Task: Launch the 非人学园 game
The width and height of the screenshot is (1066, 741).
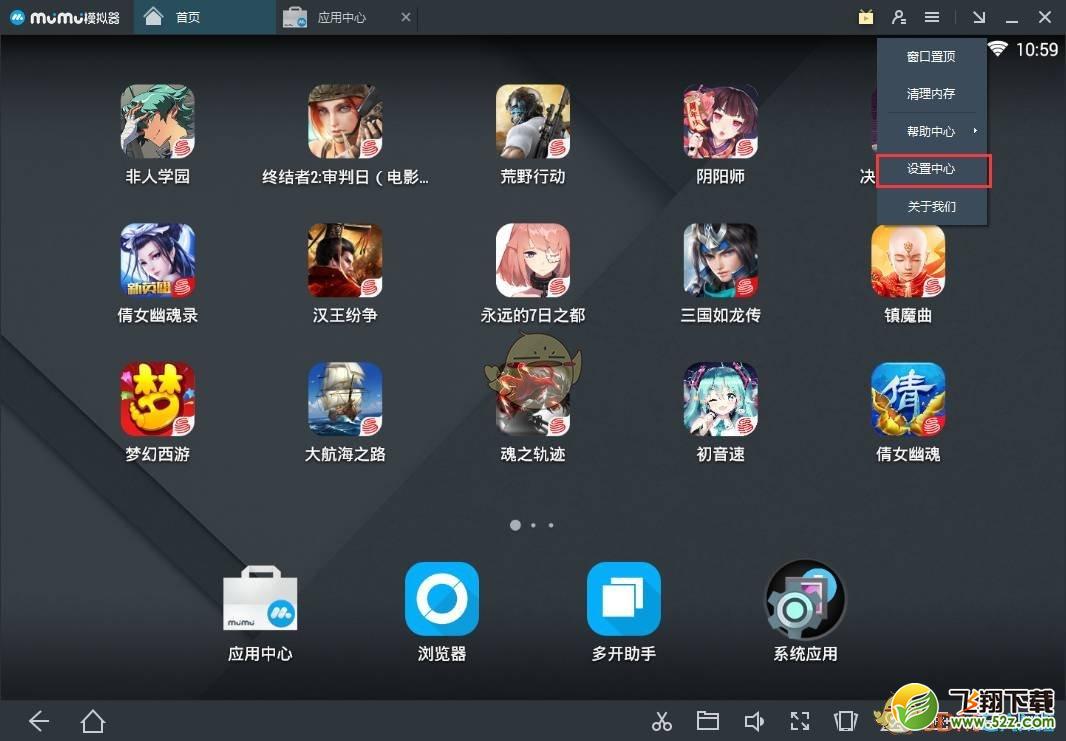Action: [157, 121]
